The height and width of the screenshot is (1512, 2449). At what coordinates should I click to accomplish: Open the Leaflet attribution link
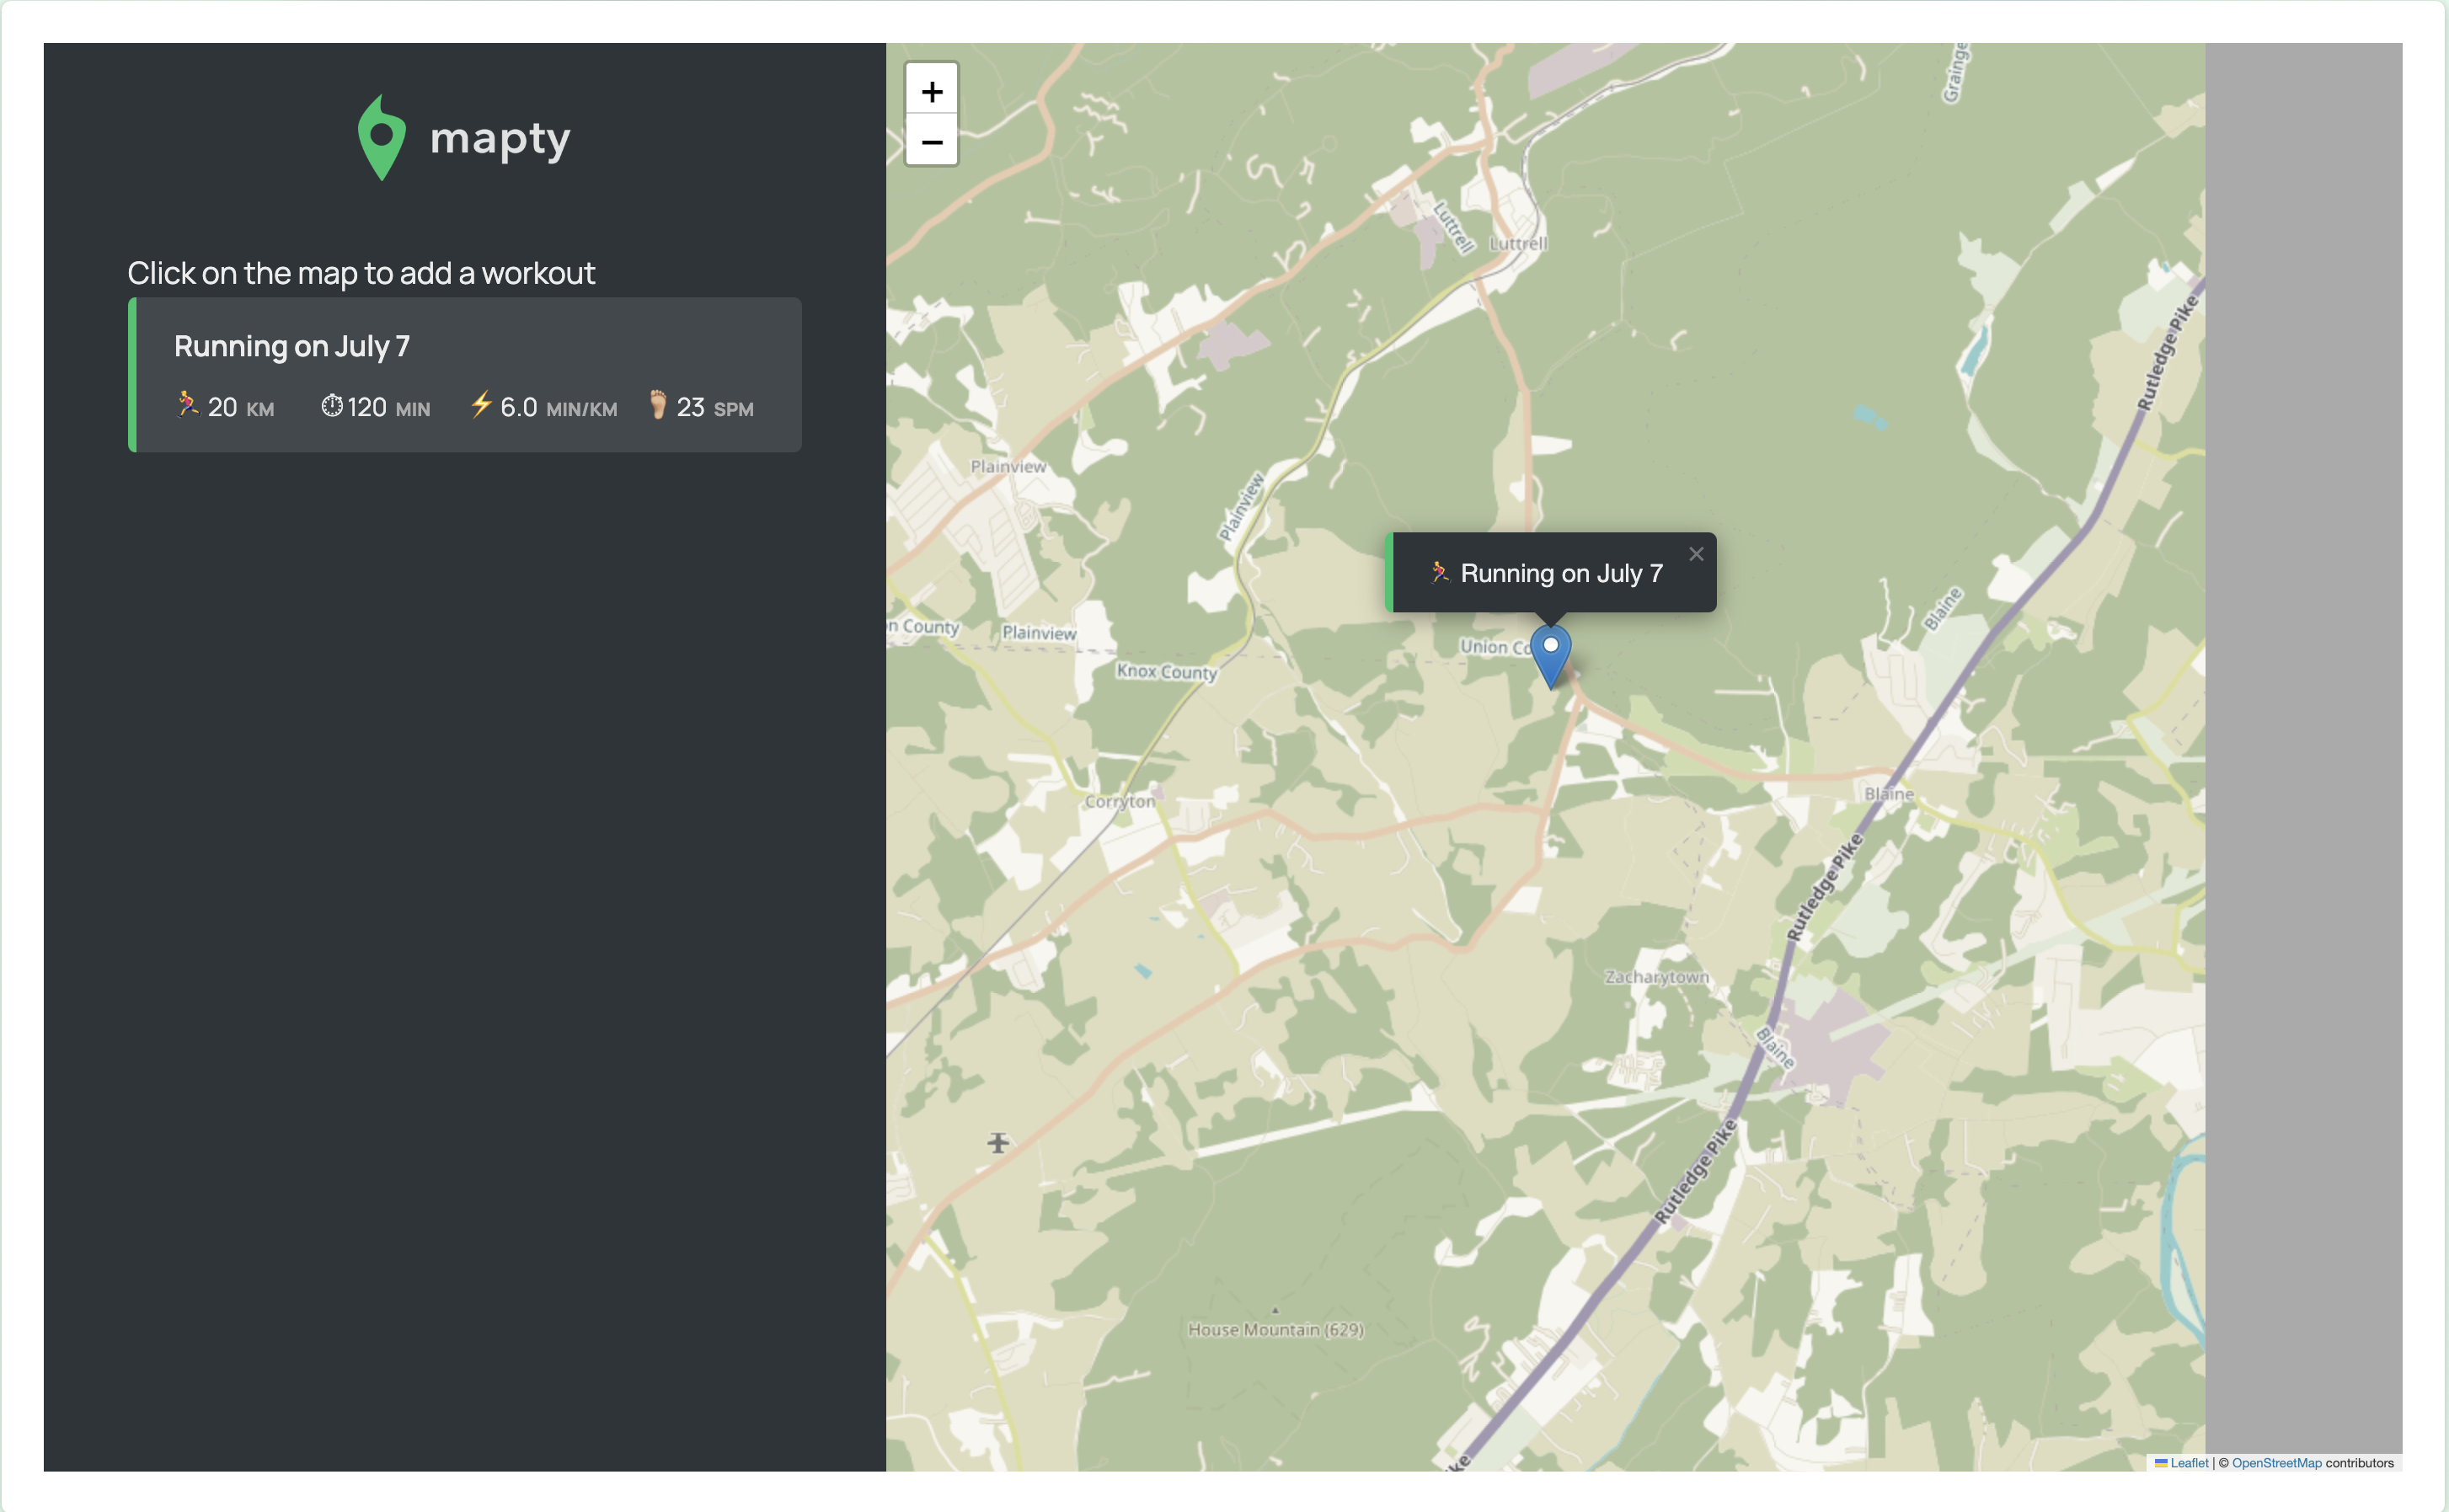2188,1462
